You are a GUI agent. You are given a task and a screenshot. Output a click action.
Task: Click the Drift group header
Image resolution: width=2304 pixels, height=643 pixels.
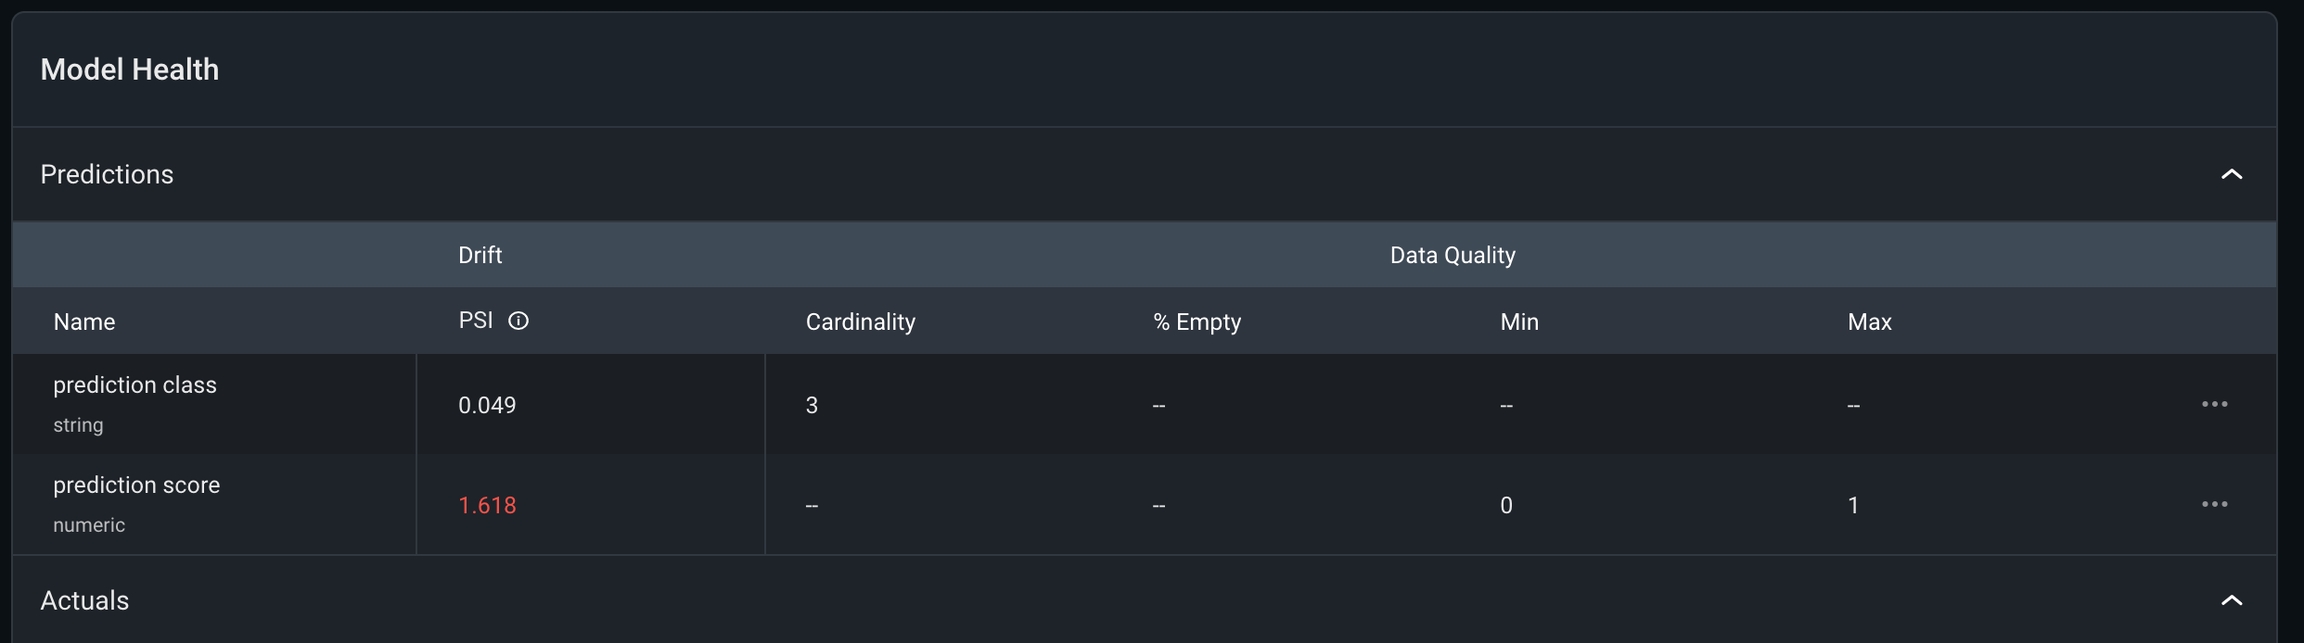tap(480, 256)
